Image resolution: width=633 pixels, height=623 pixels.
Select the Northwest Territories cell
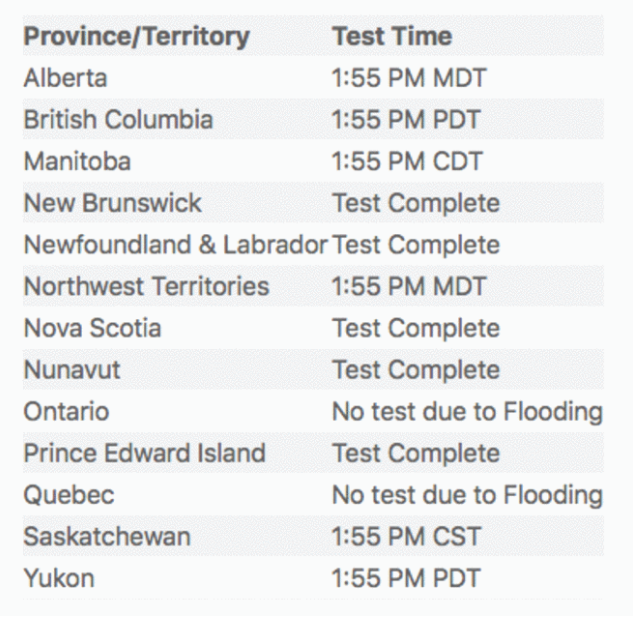click(146, 286)
